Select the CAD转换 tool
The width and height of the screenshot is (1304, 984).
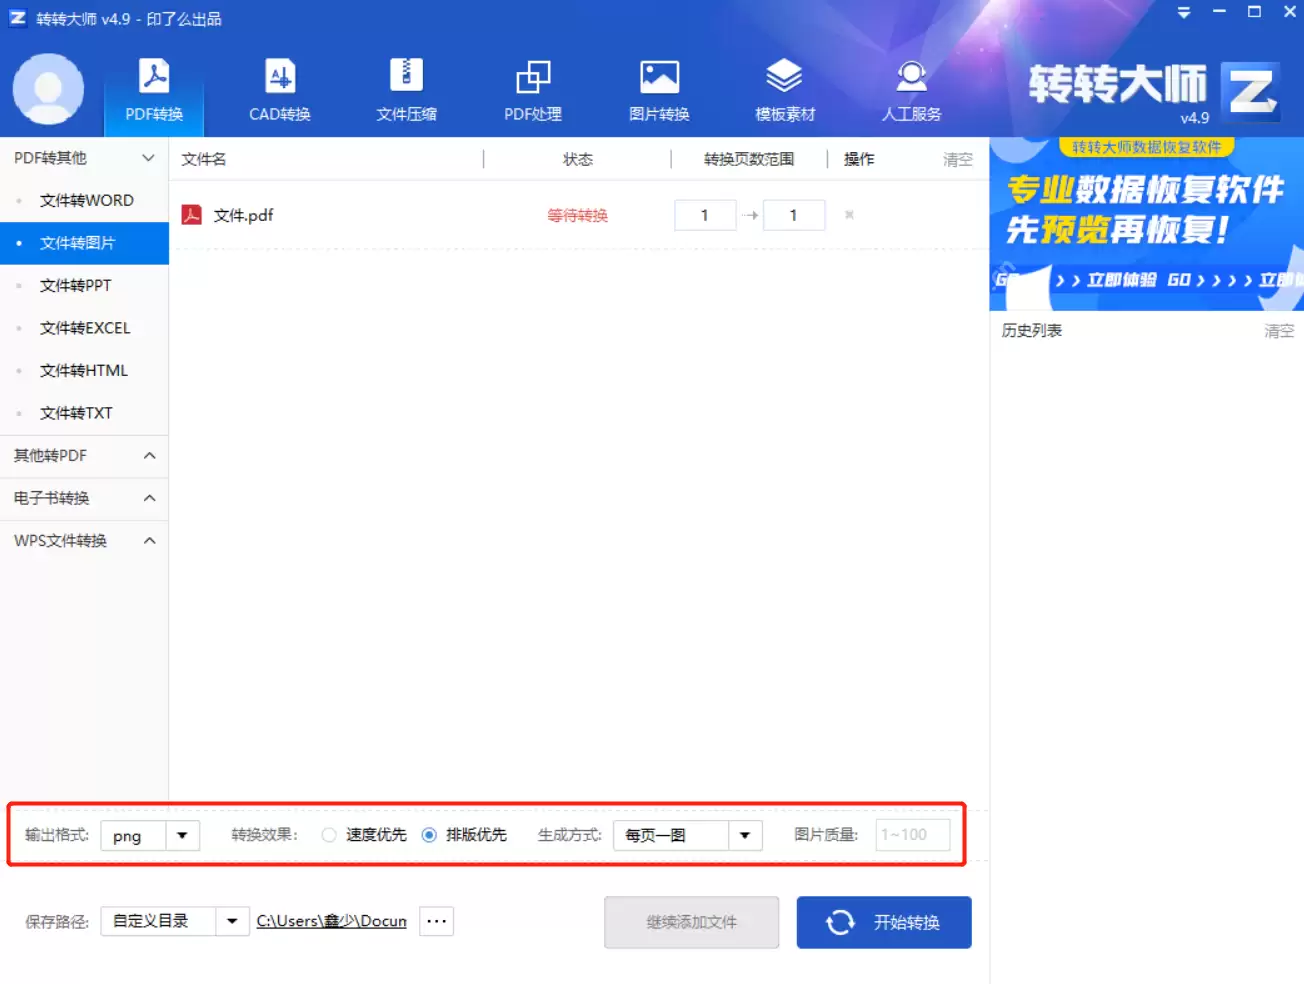pyautogui.click(x=279, y=90)
